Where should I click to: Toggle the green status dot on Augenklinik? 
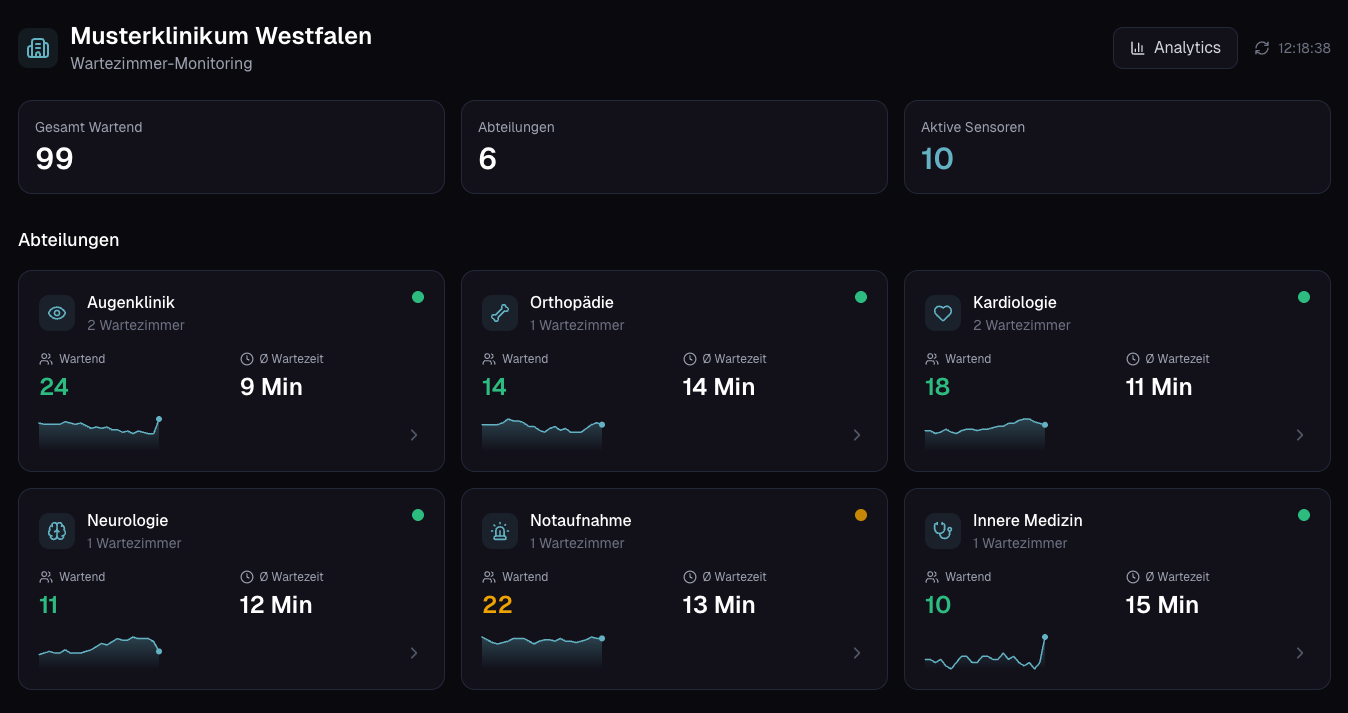click(x=418, y=297)
